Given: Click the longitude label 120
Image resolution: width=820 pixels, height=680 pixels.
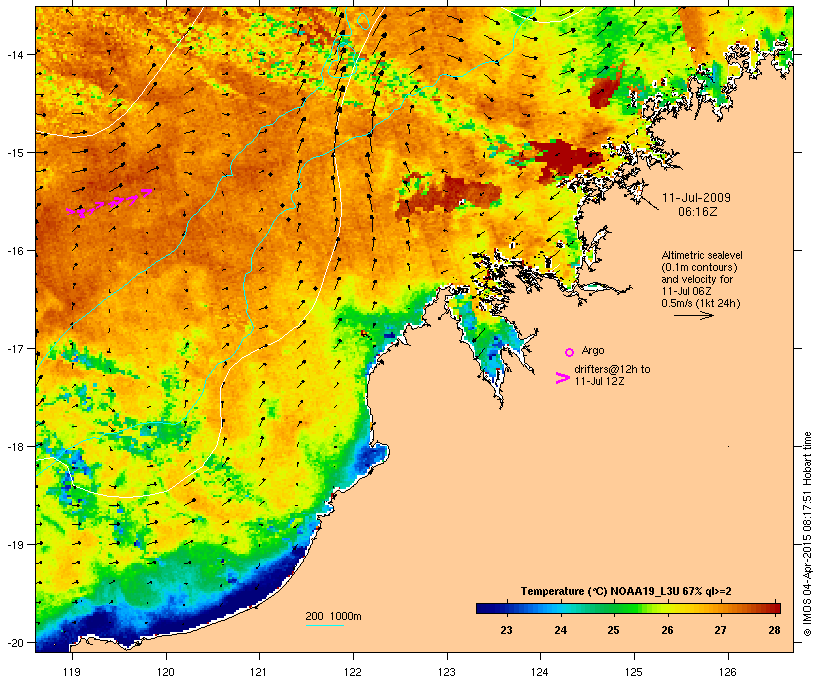Looking at the screenshot, I should click(166, 672).
